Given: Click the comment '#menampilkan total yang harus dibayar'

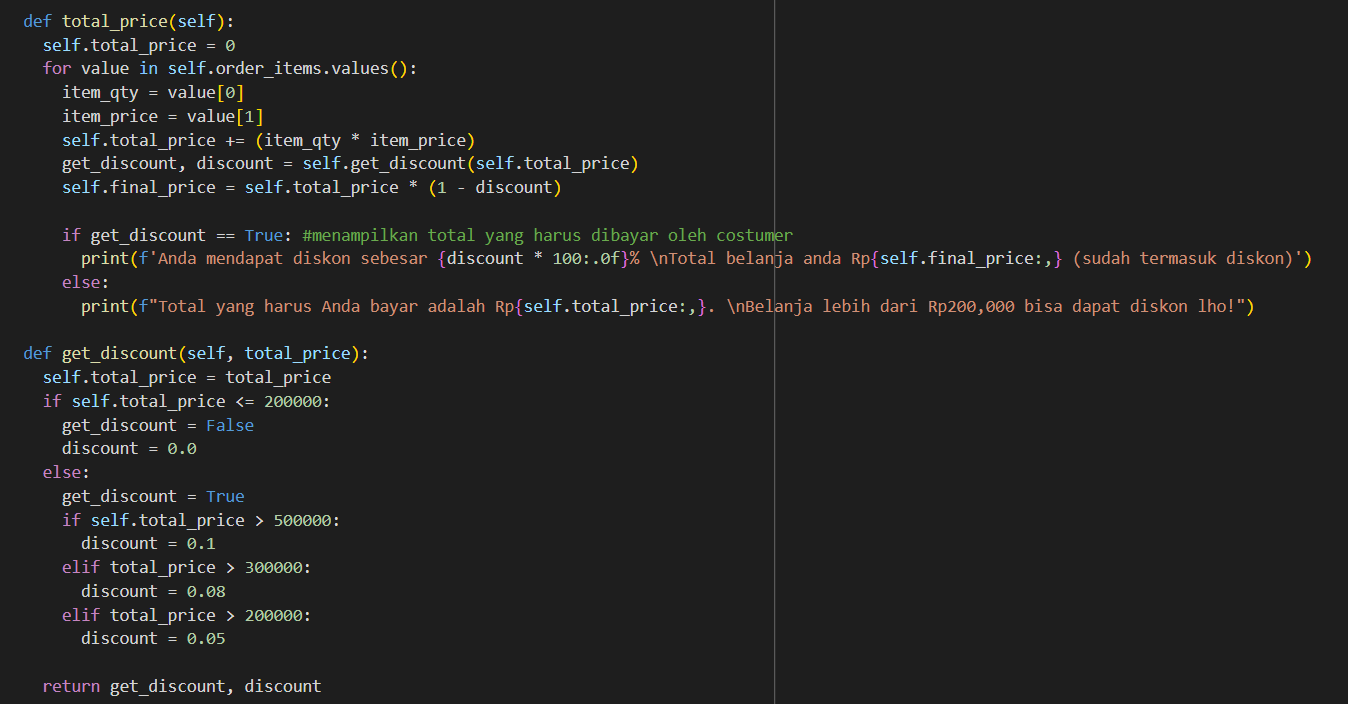Looking at the screenshot, I should tap(547, 235).
